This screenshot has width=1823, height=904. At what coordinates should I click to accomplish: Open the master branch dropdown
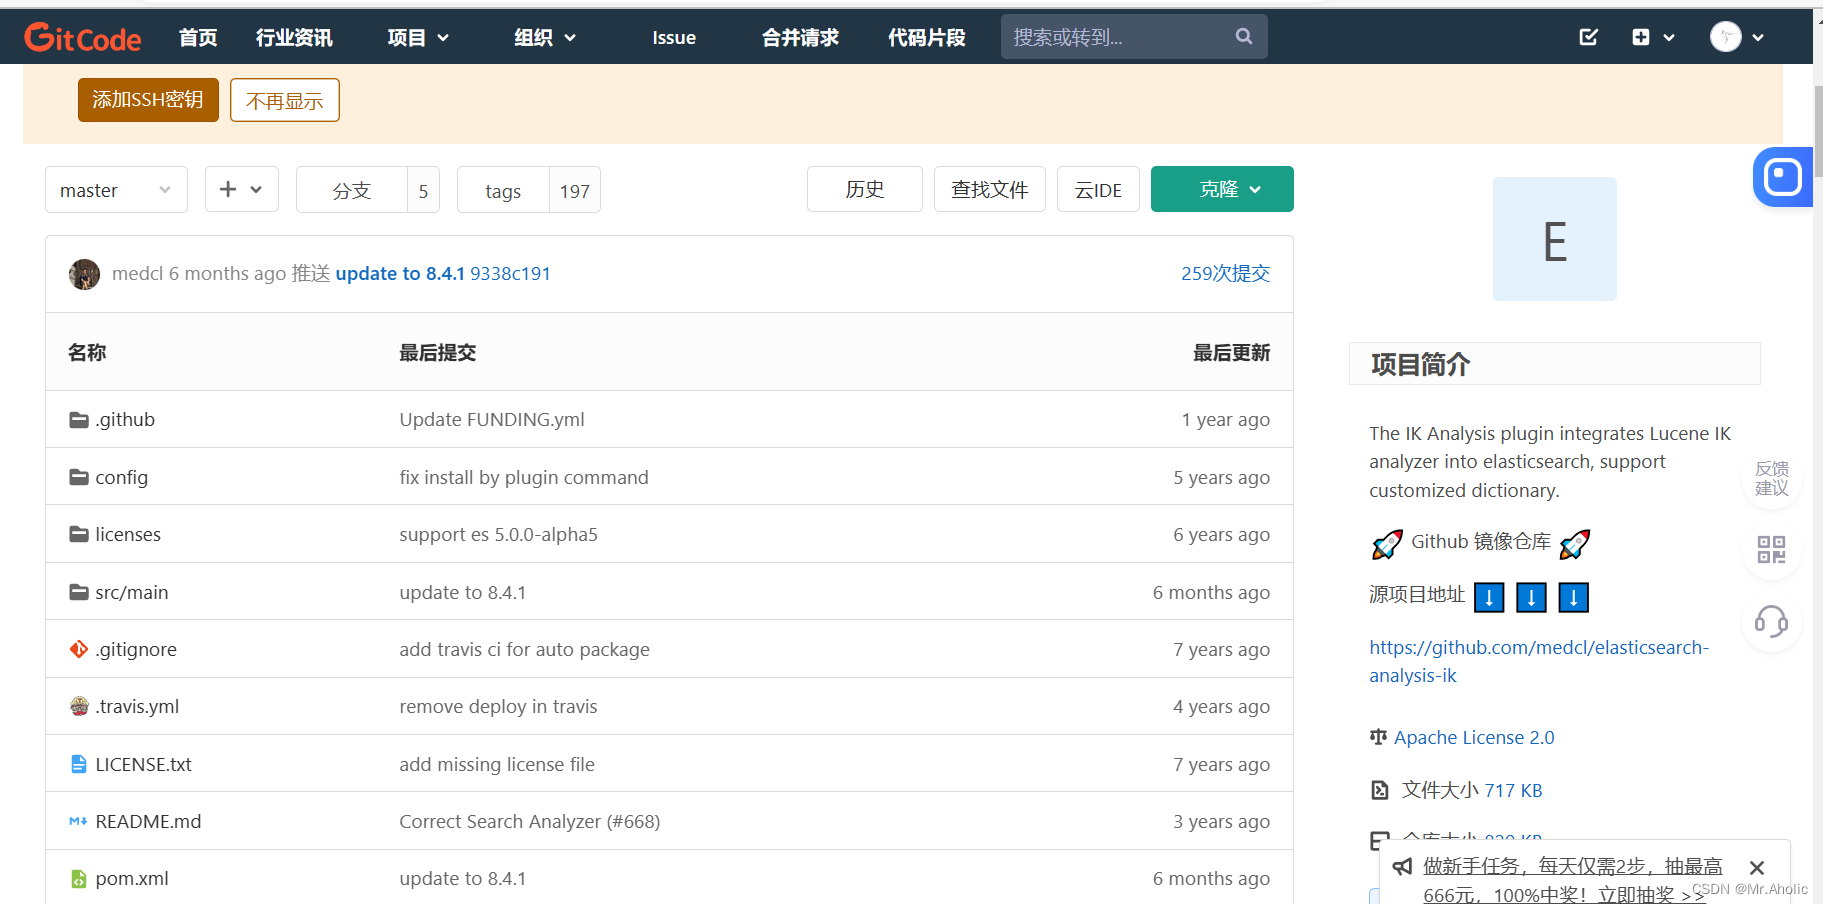116,189
